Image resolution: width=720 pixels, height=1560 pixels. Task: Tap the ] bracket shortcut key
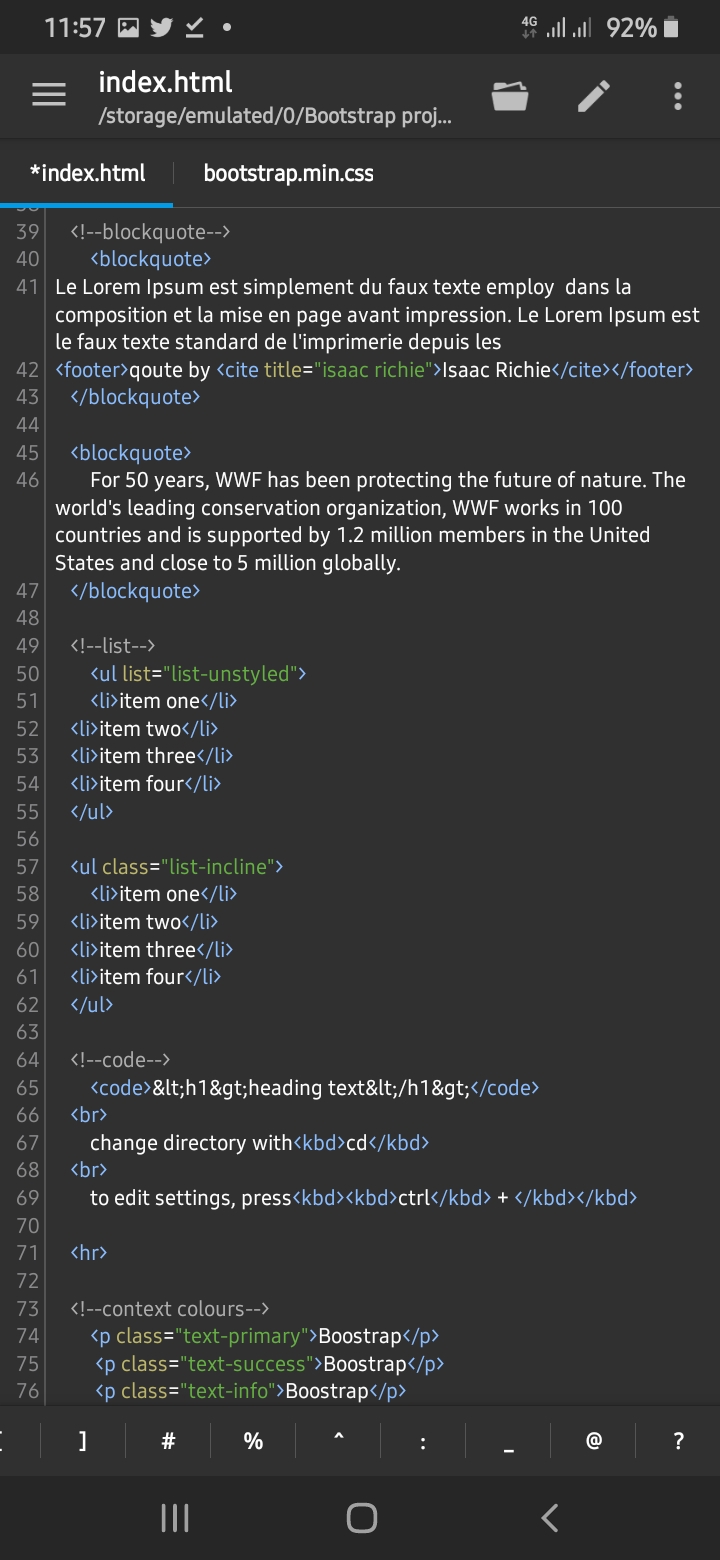[x=83, y=1441]
